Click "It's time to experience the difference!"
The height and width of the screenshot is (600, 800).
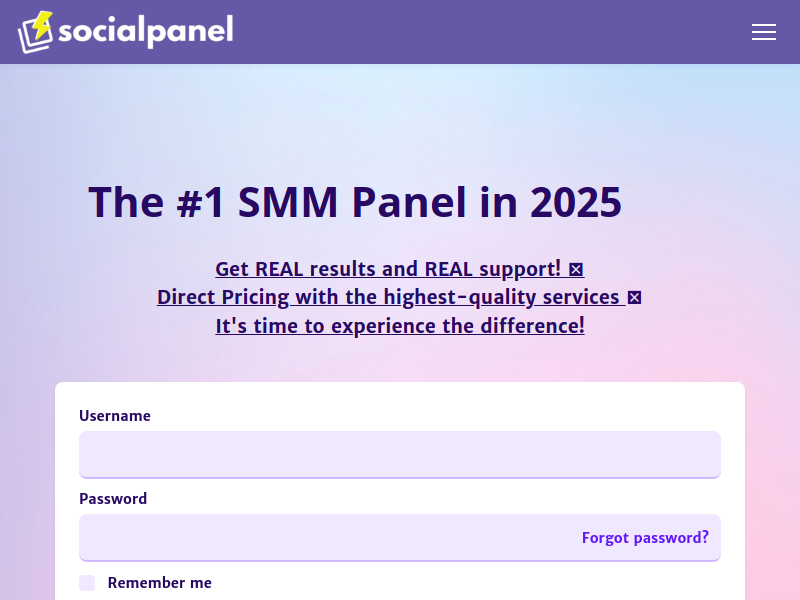click(x=400, y=325)
